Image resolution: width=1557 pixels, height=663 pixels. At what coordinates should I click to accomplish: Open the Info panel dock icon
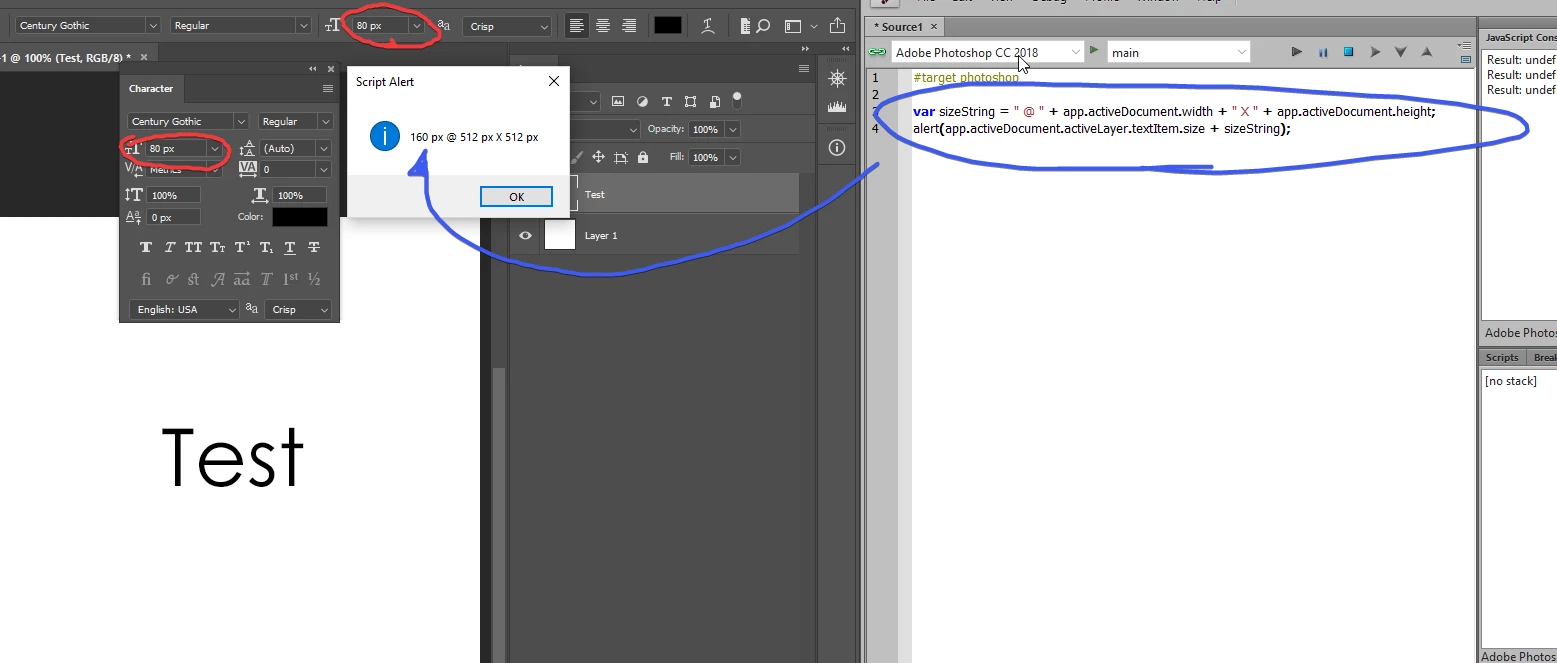[x=837, y=147]
